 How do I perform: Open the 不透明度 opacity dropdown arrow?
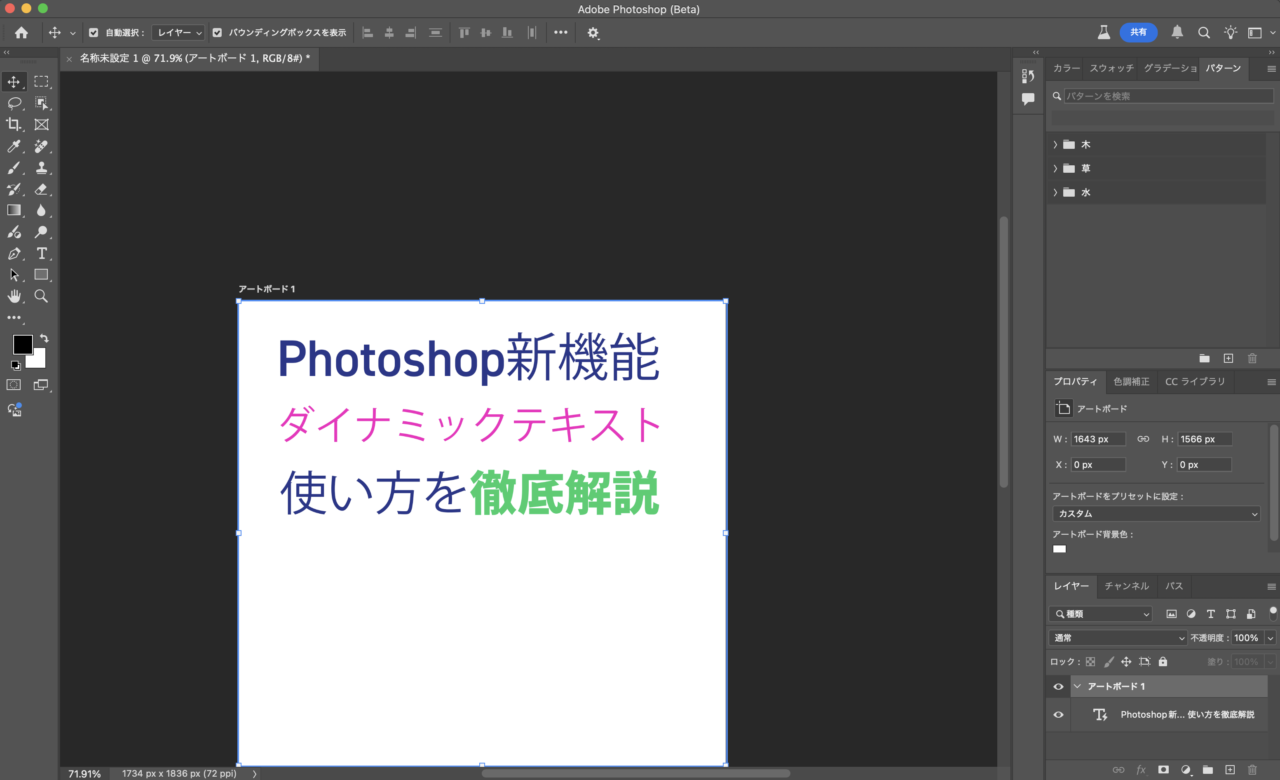(1270, 638)
